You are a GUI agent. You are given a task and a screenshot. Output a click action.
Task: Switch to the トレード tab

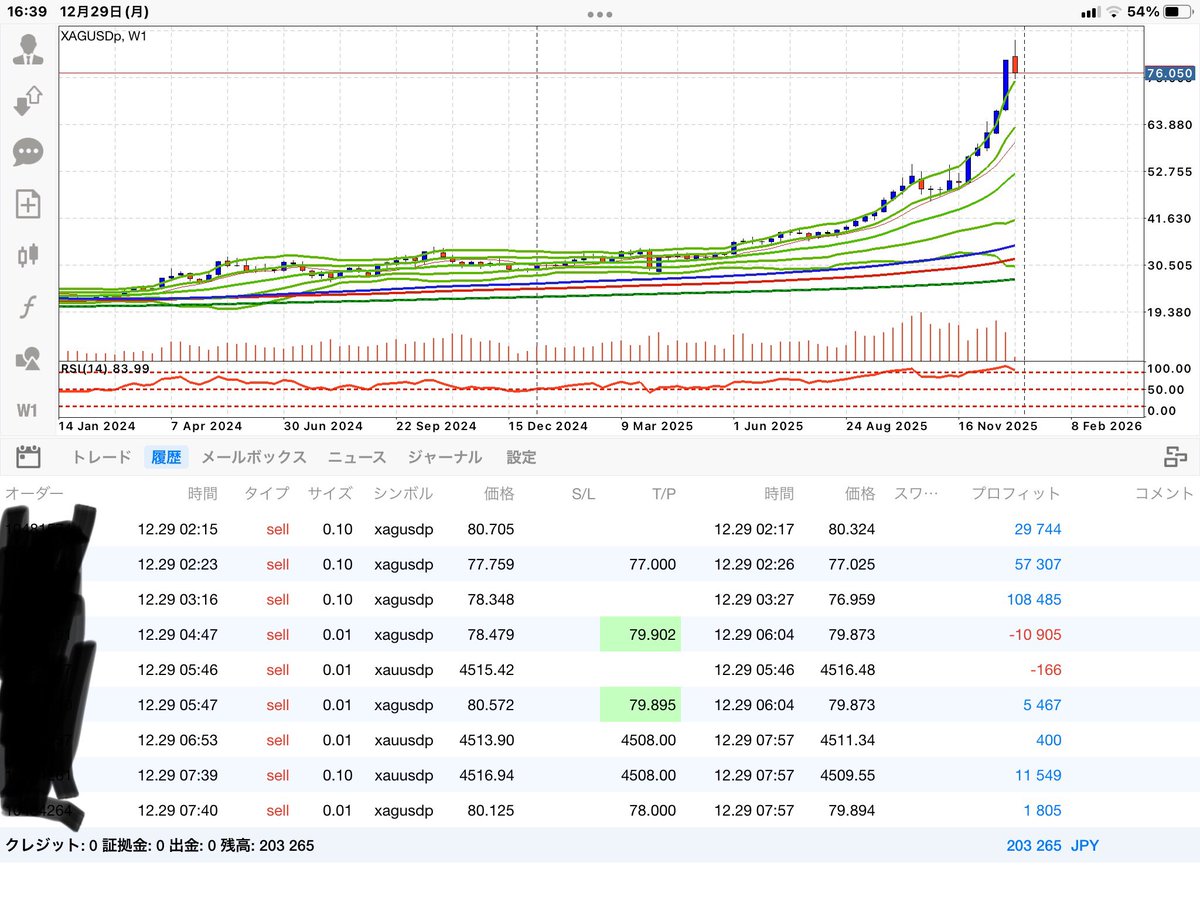point(101,457)
